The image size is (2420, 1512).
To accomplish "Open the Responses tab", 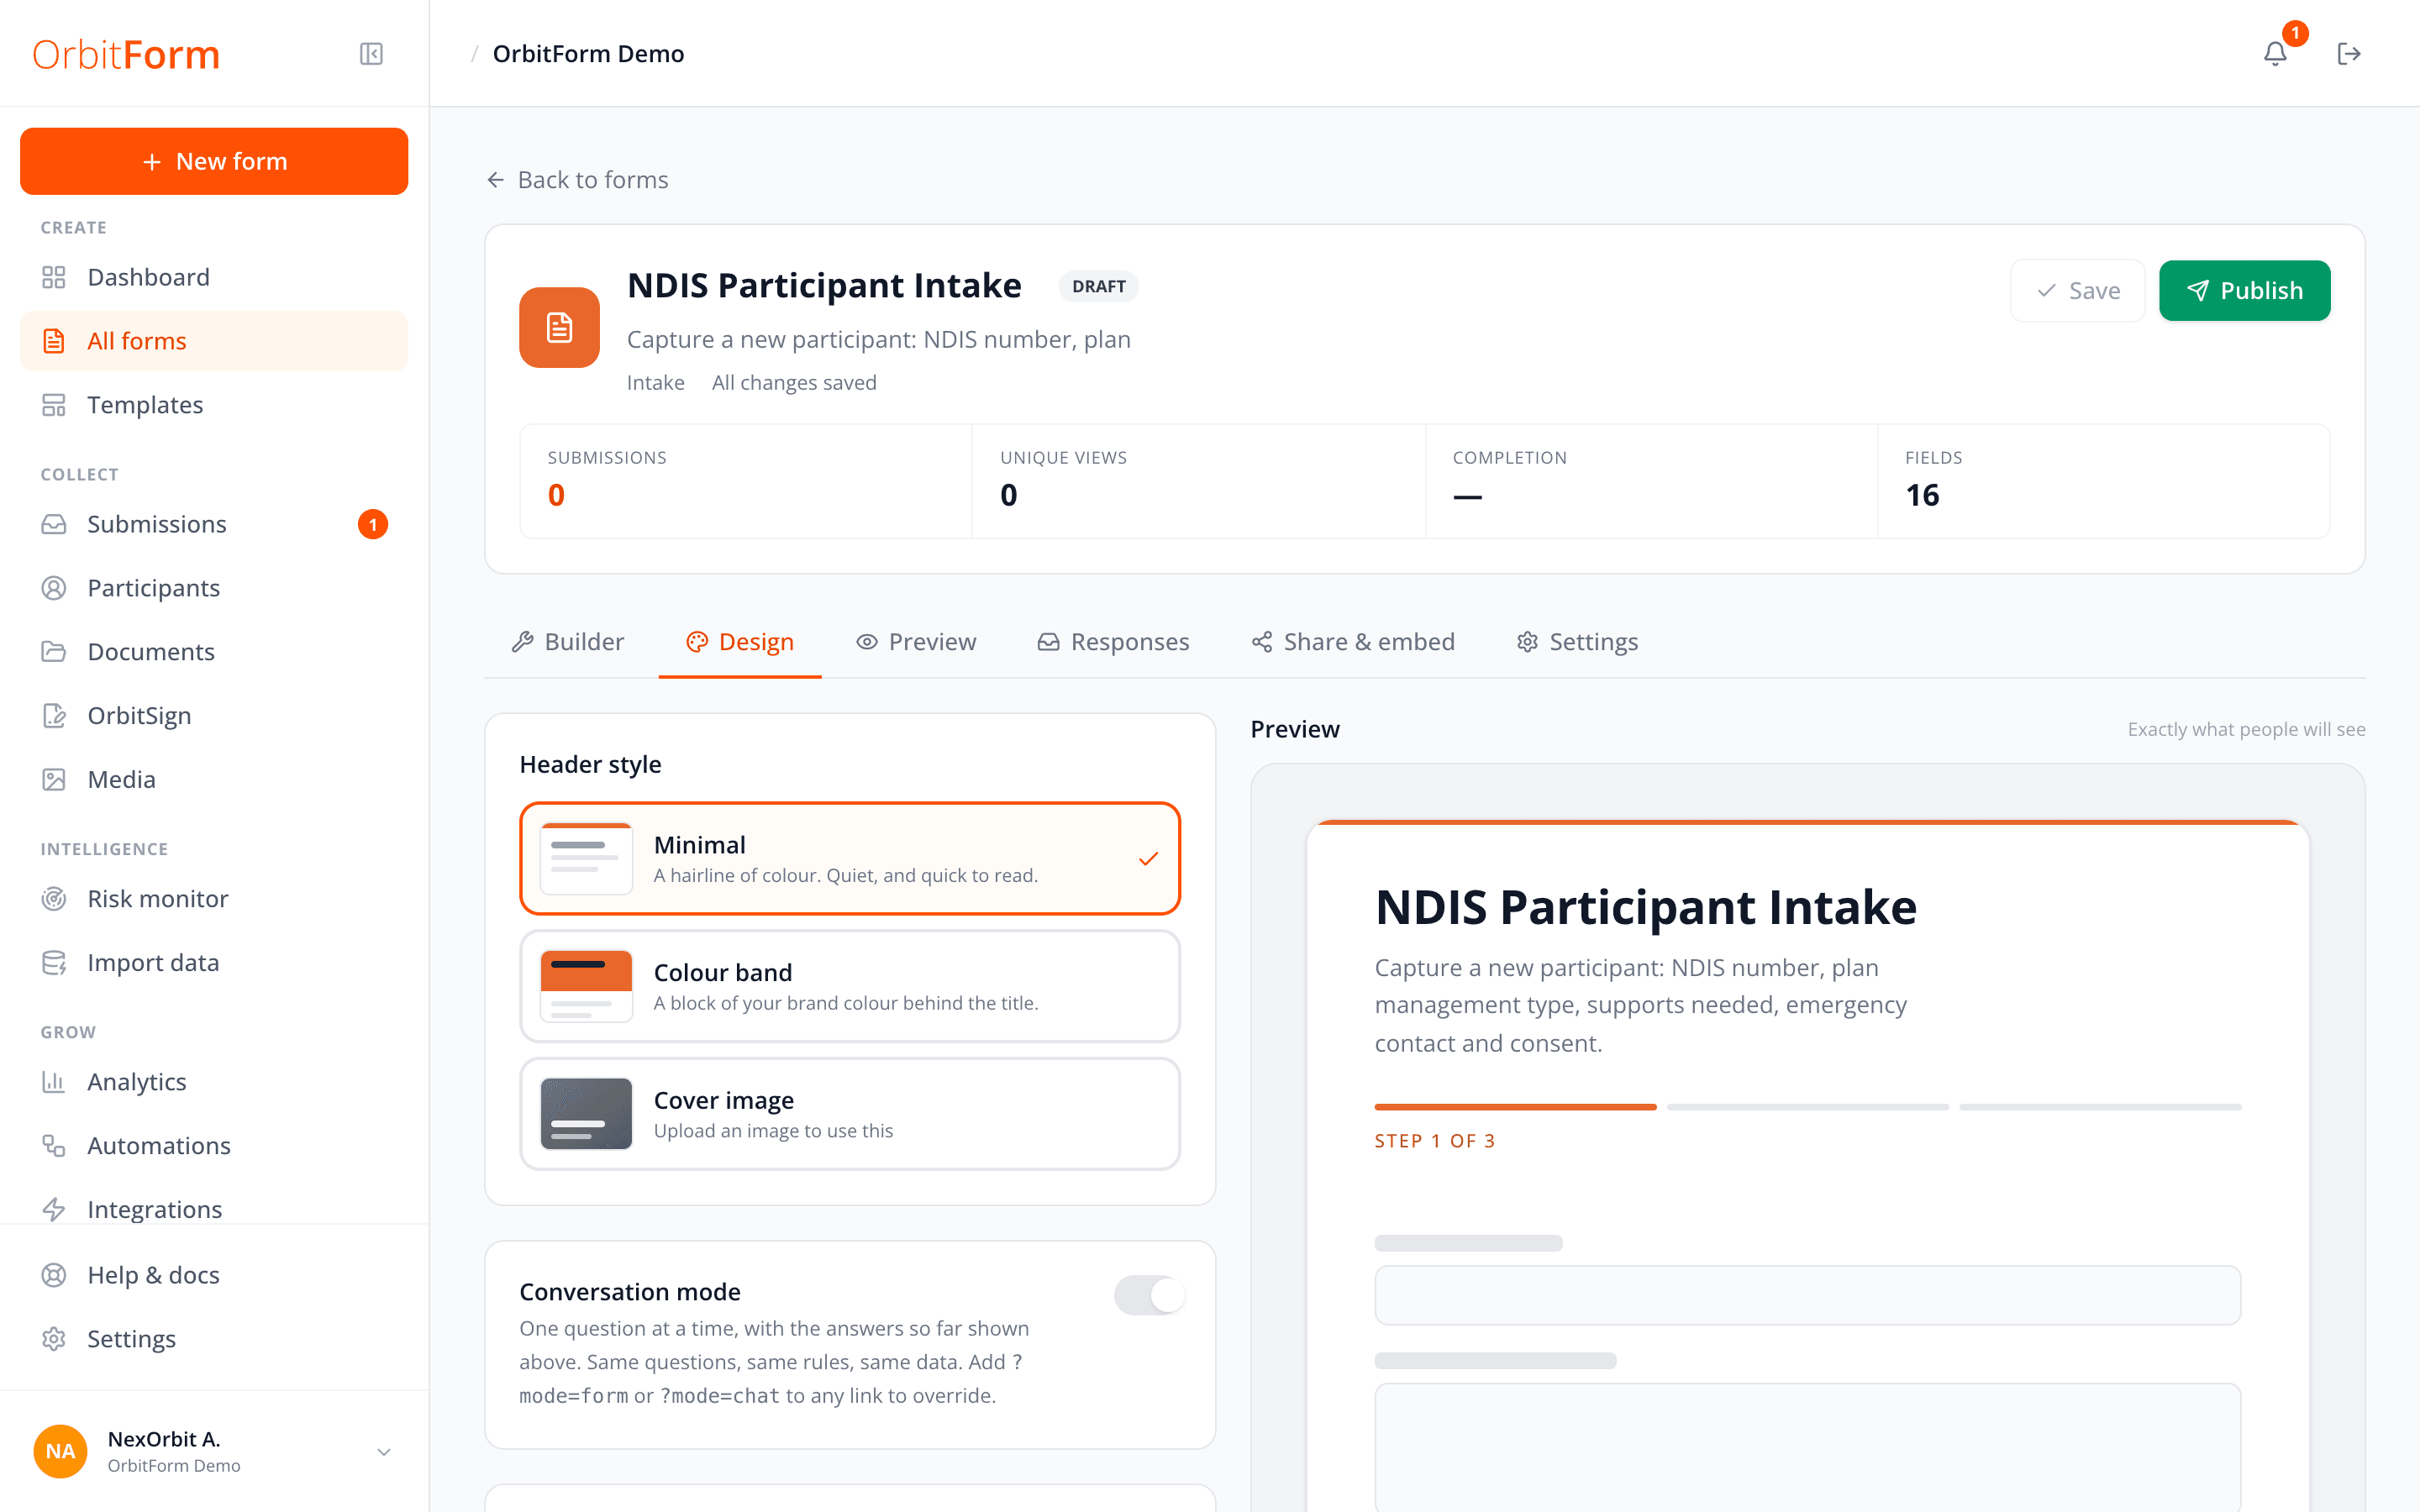I will (1113, 642).
